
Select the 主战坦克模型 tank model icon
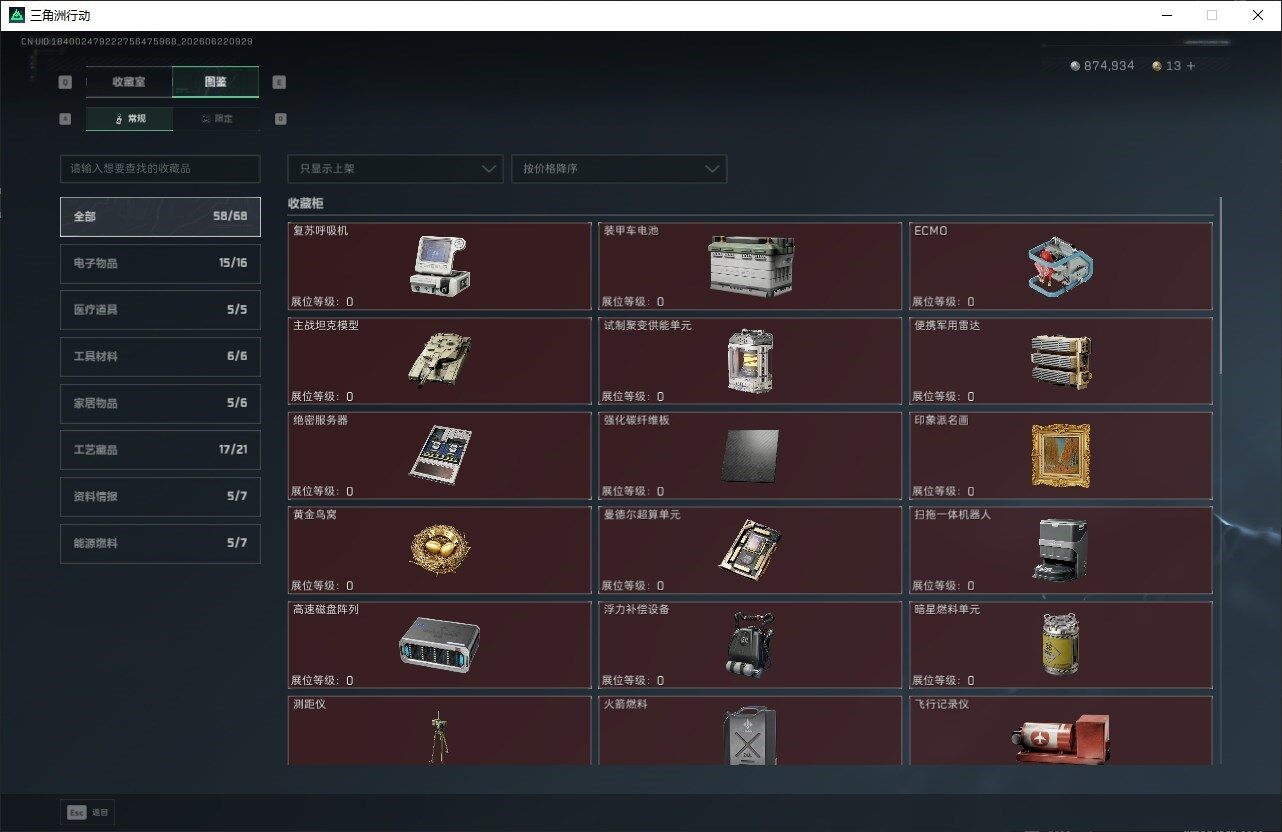[440, 360]
